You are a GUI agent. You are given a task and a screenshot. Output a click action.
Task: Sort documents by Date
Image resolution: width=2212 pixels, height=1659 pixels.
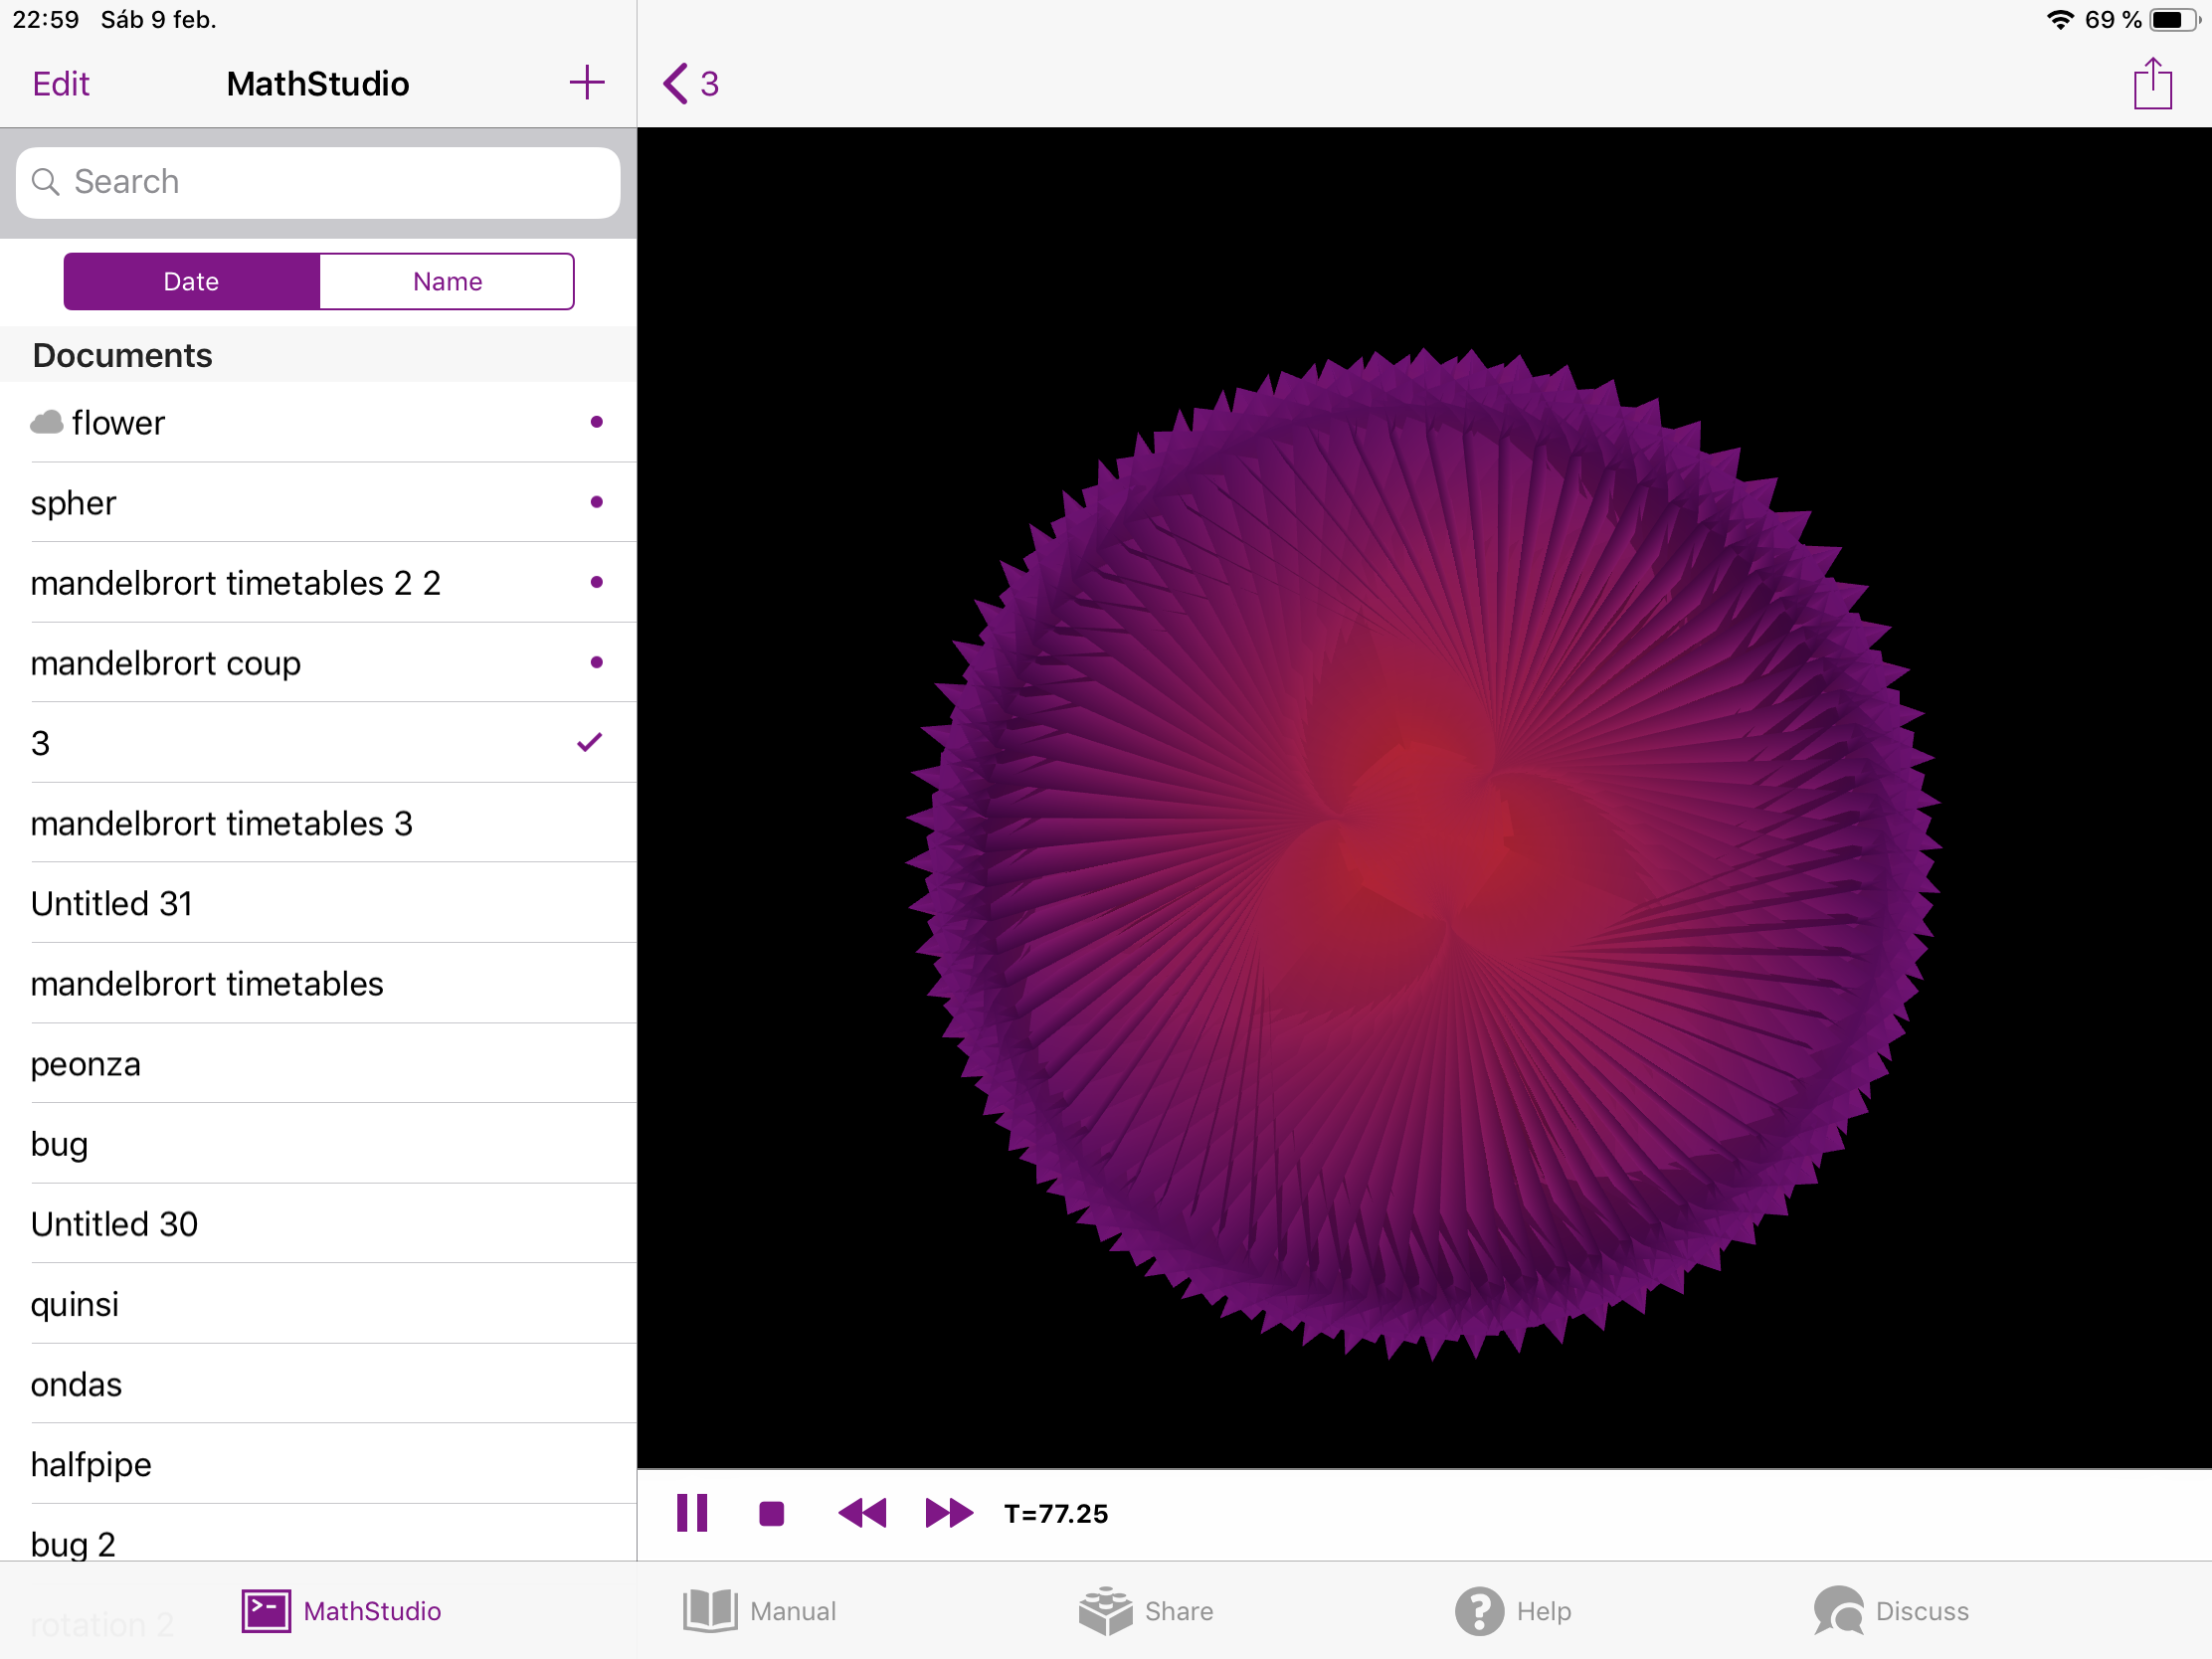click(191, 282)
